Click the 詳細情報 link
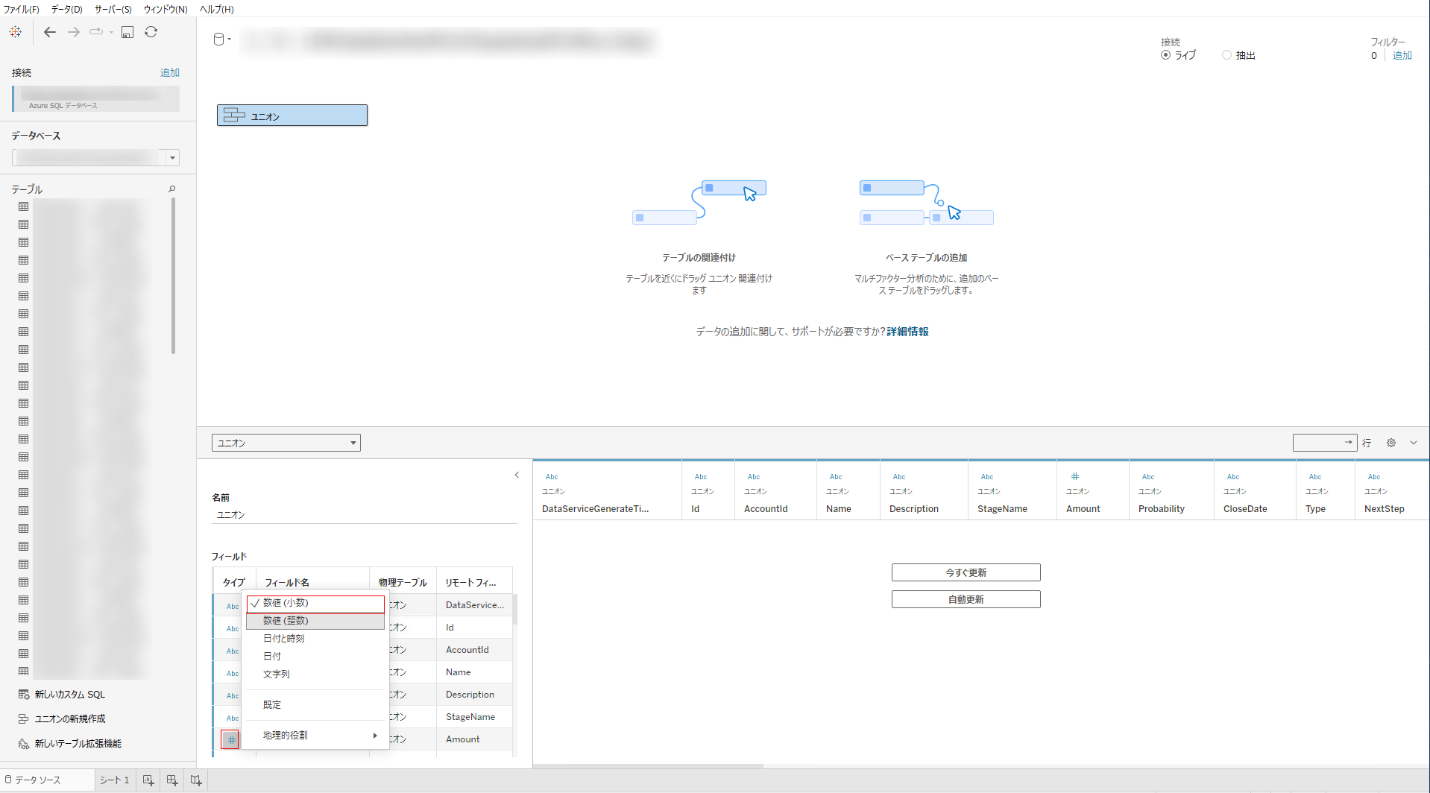Screen dimensions: 1430x793 click(x=907, y=331)
